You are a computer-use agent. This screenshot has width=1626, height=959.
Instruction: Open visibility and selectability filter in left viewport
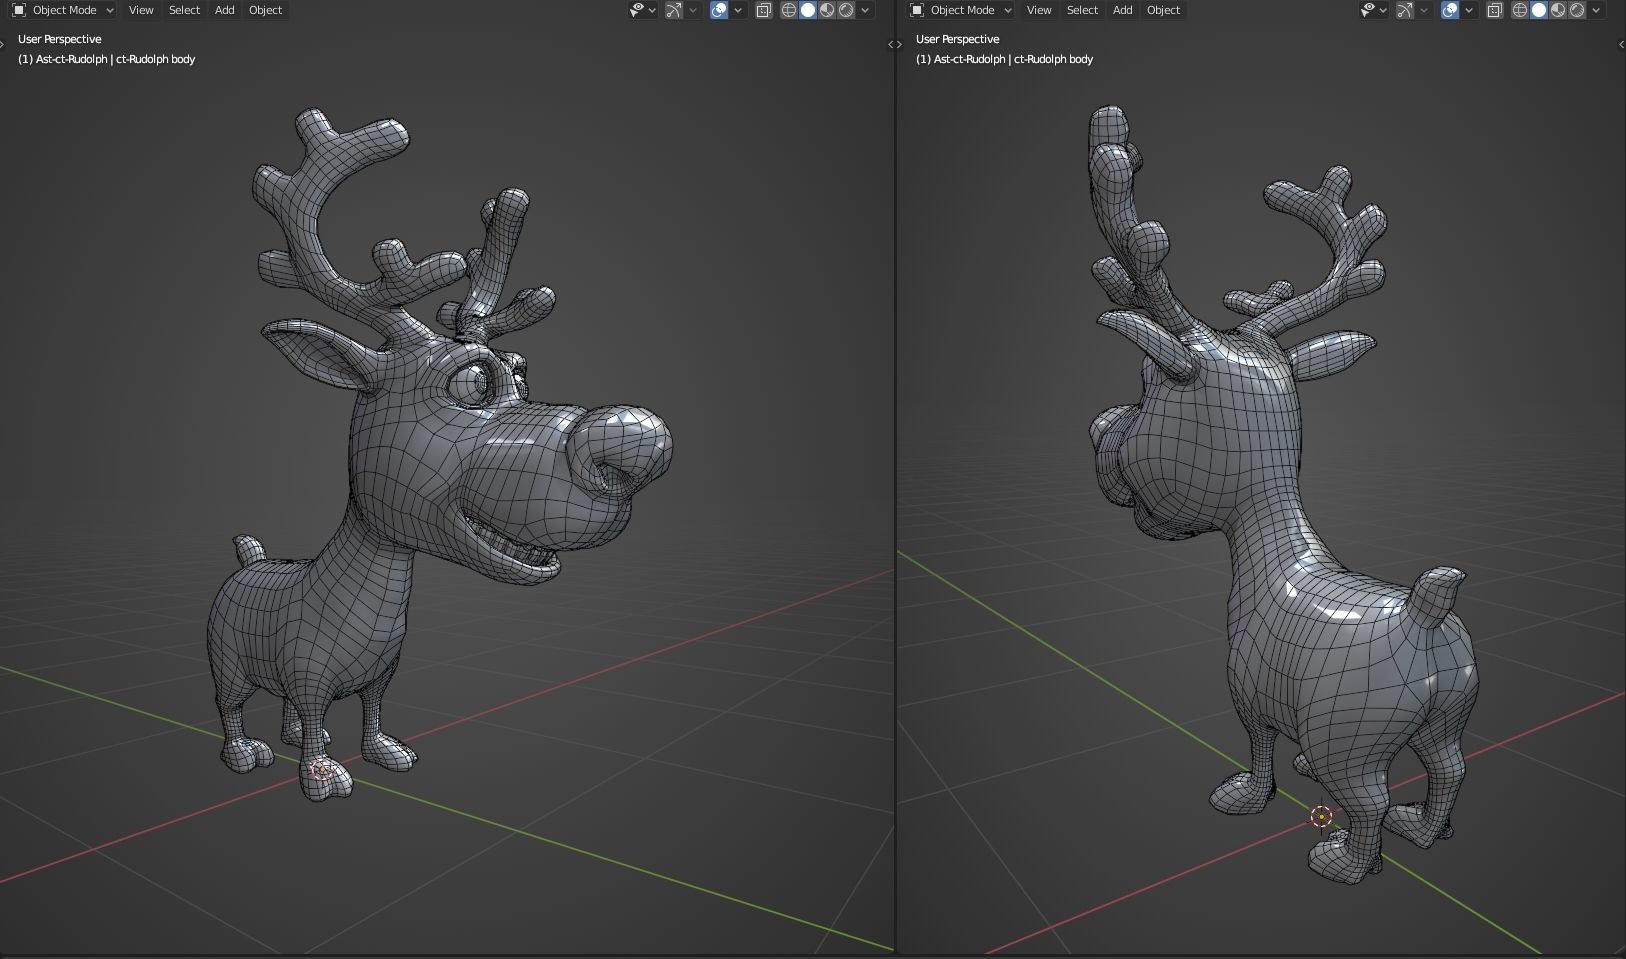click(642, 10)
